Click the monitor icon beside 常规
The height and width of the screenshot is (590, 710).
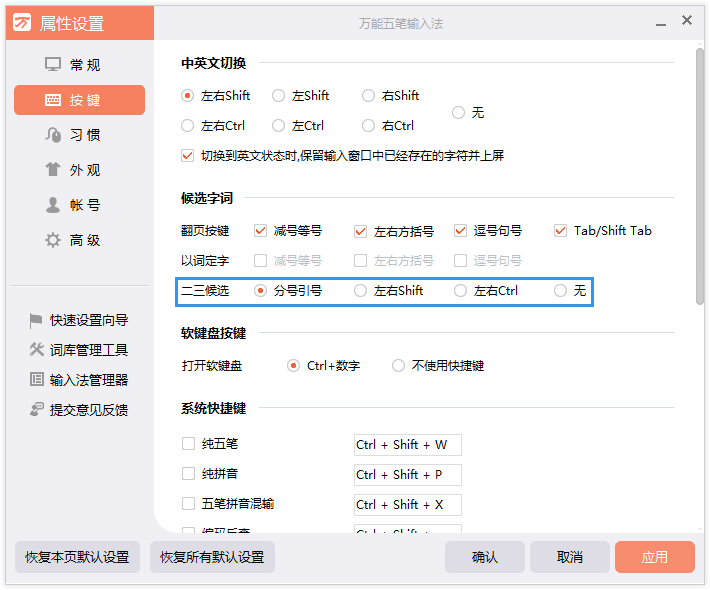[53, 64]
